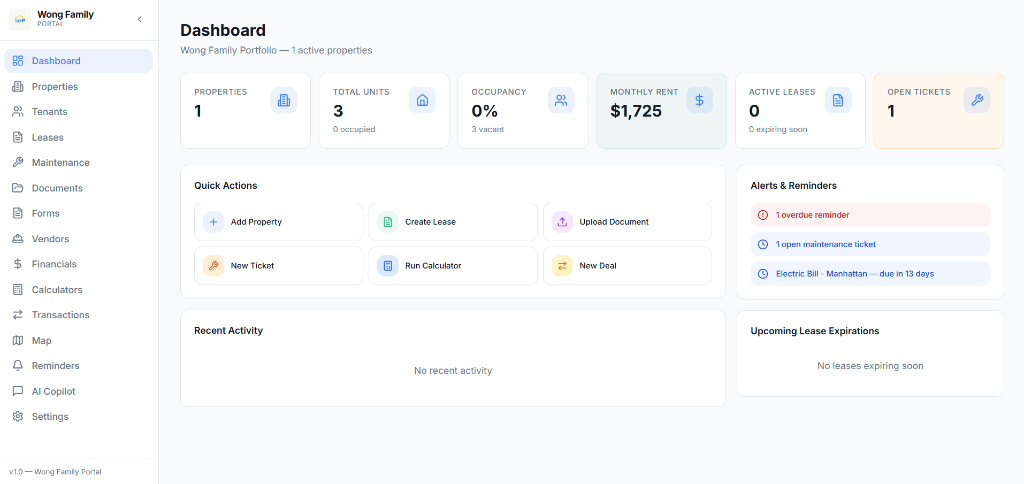Click the Map icon in sidebar
1024x484 pixels.
point(18,340)
